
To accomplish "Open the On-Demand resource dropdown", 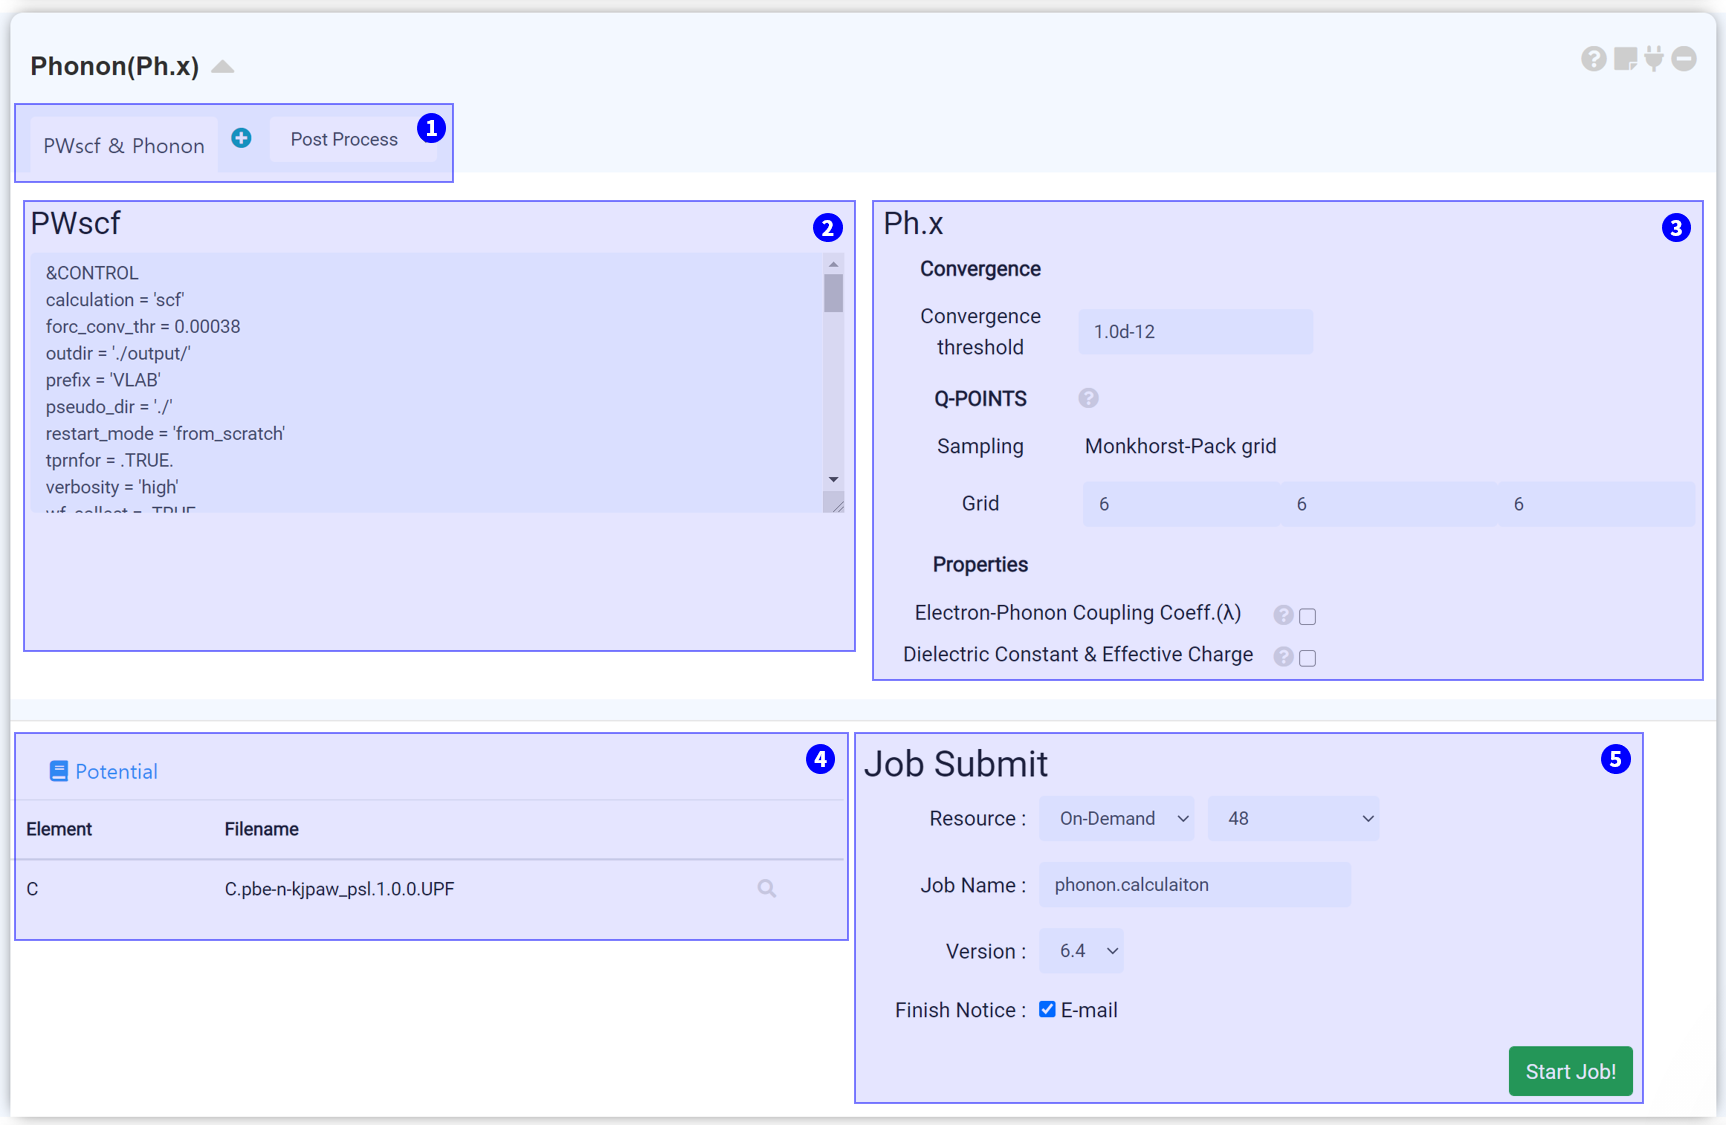I will coord(1116,818).
